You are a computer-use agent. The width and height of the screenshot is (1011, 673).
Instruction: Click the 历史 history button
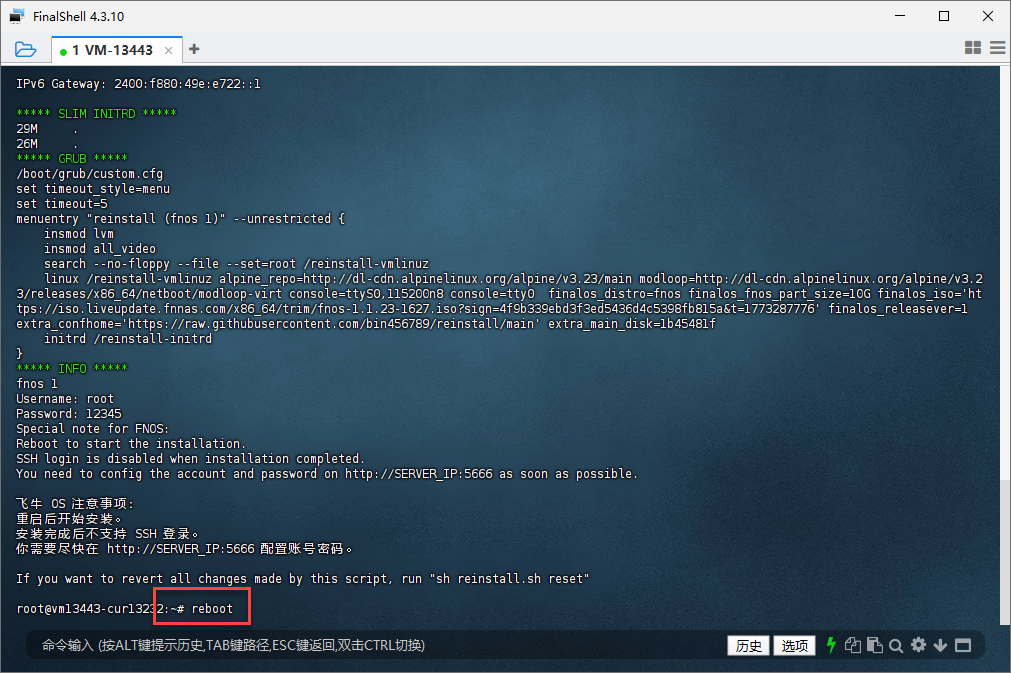[748, 645]
